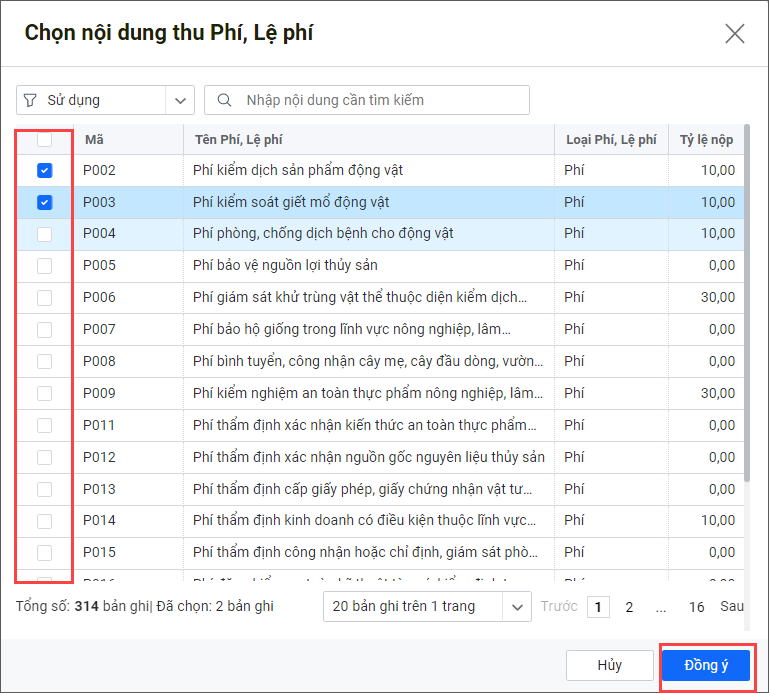Uncheck the P002 row checkbox
This screenshot has height=693, width=769.
(44, 171)
